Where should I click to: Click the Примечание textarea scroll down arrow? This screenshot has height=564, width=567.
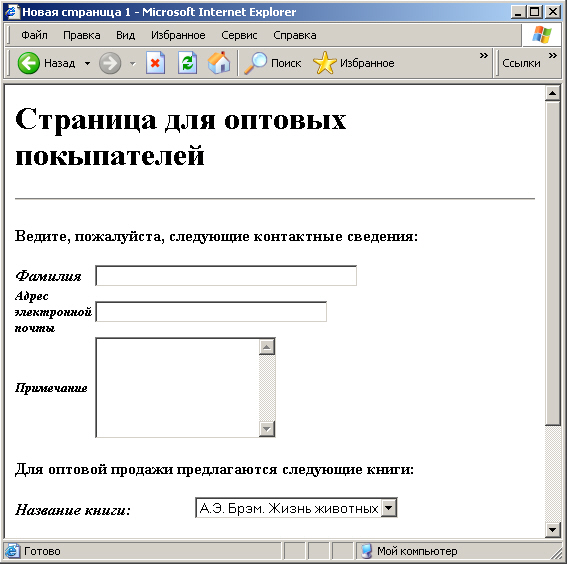267,429
